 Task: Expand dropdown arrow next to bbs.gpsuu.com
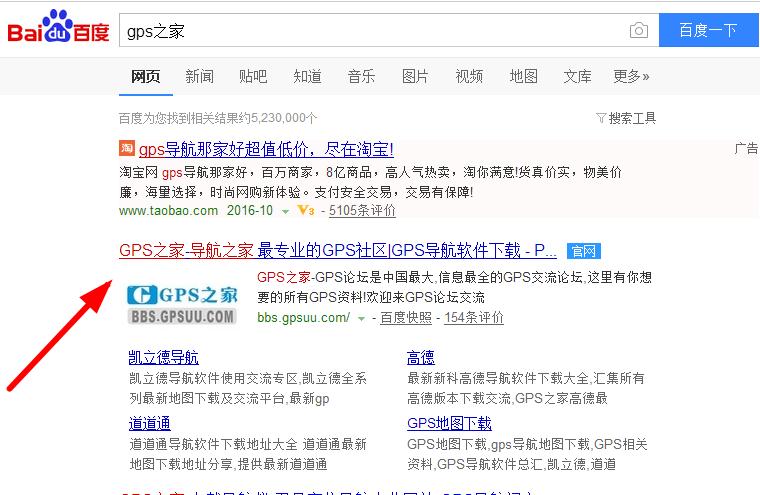point(361,319)
